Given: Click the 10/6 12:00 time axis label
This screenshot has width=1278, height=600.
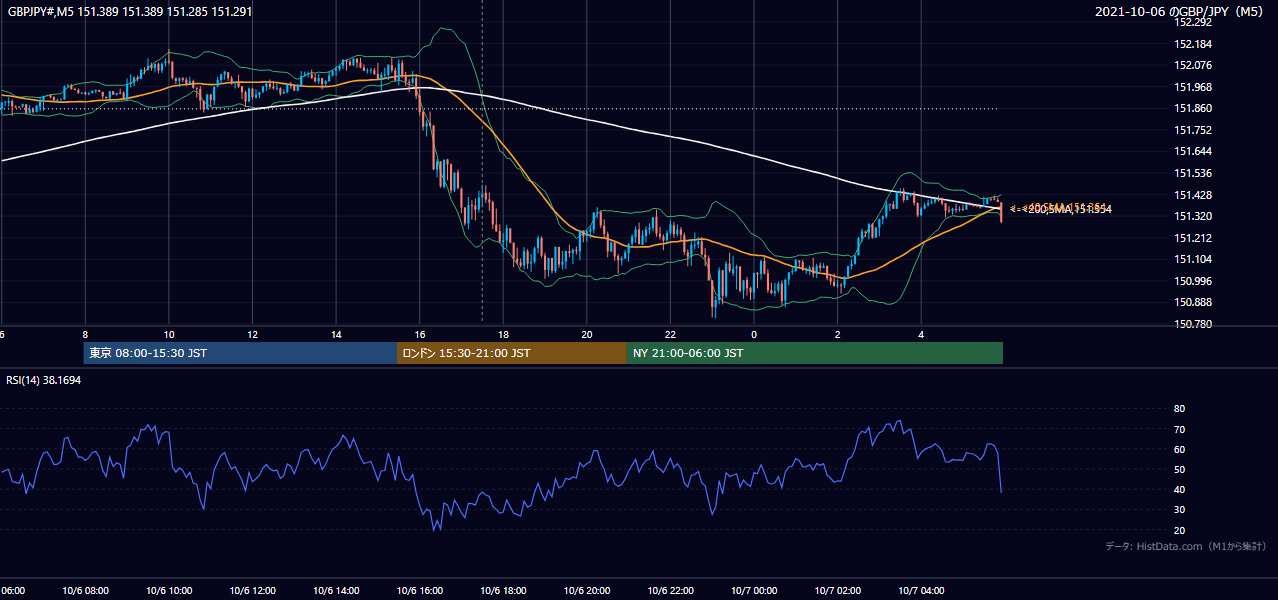Looking at the screenshot, I should (x=252, y=591).
